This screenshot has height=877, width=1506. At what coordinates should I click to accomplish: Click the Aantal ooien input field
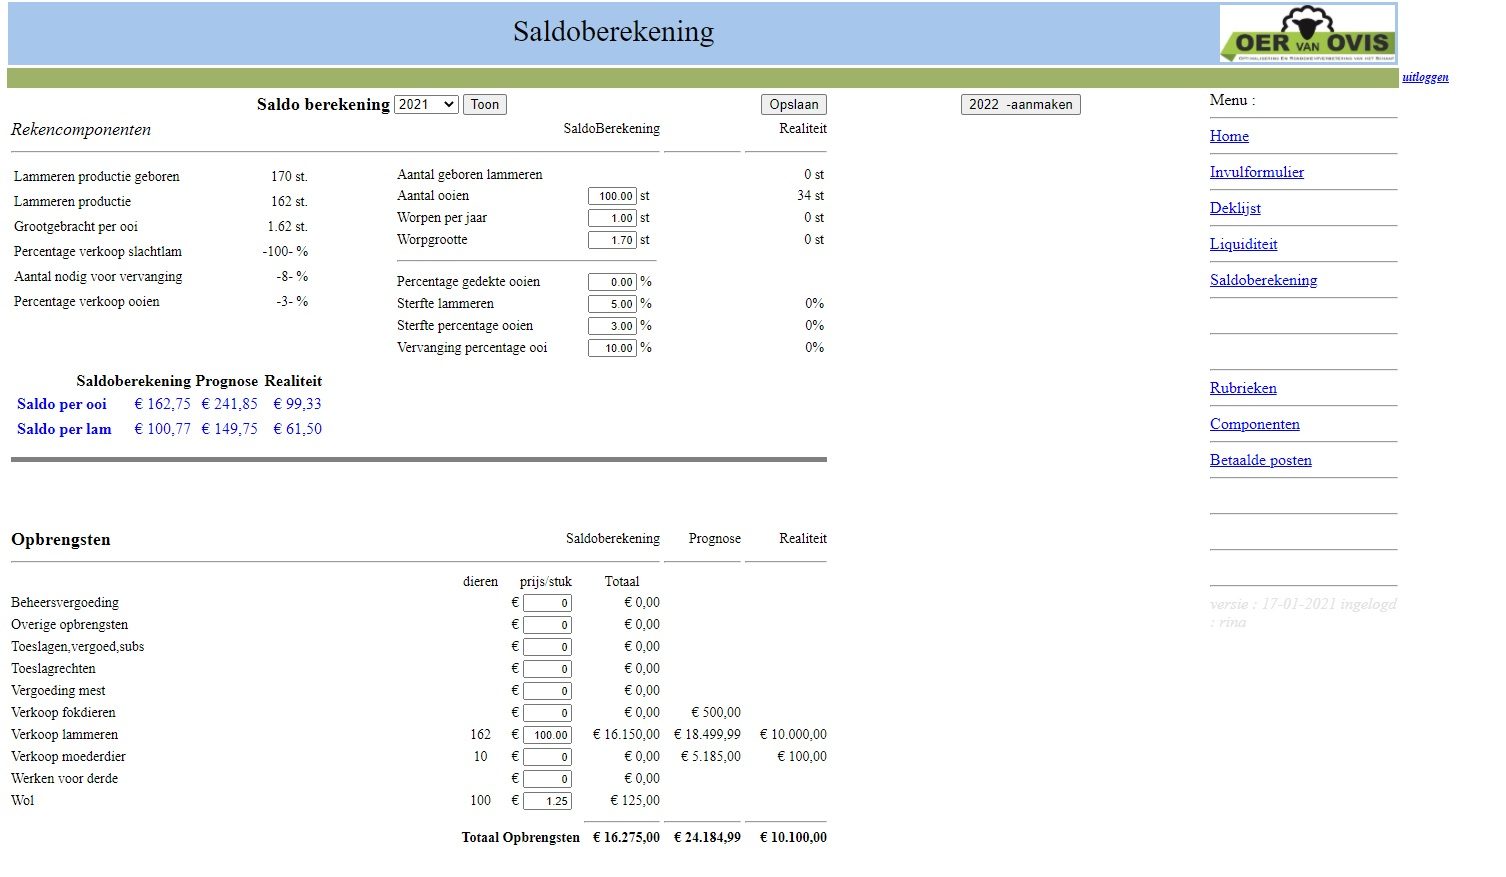coord(612,196)
